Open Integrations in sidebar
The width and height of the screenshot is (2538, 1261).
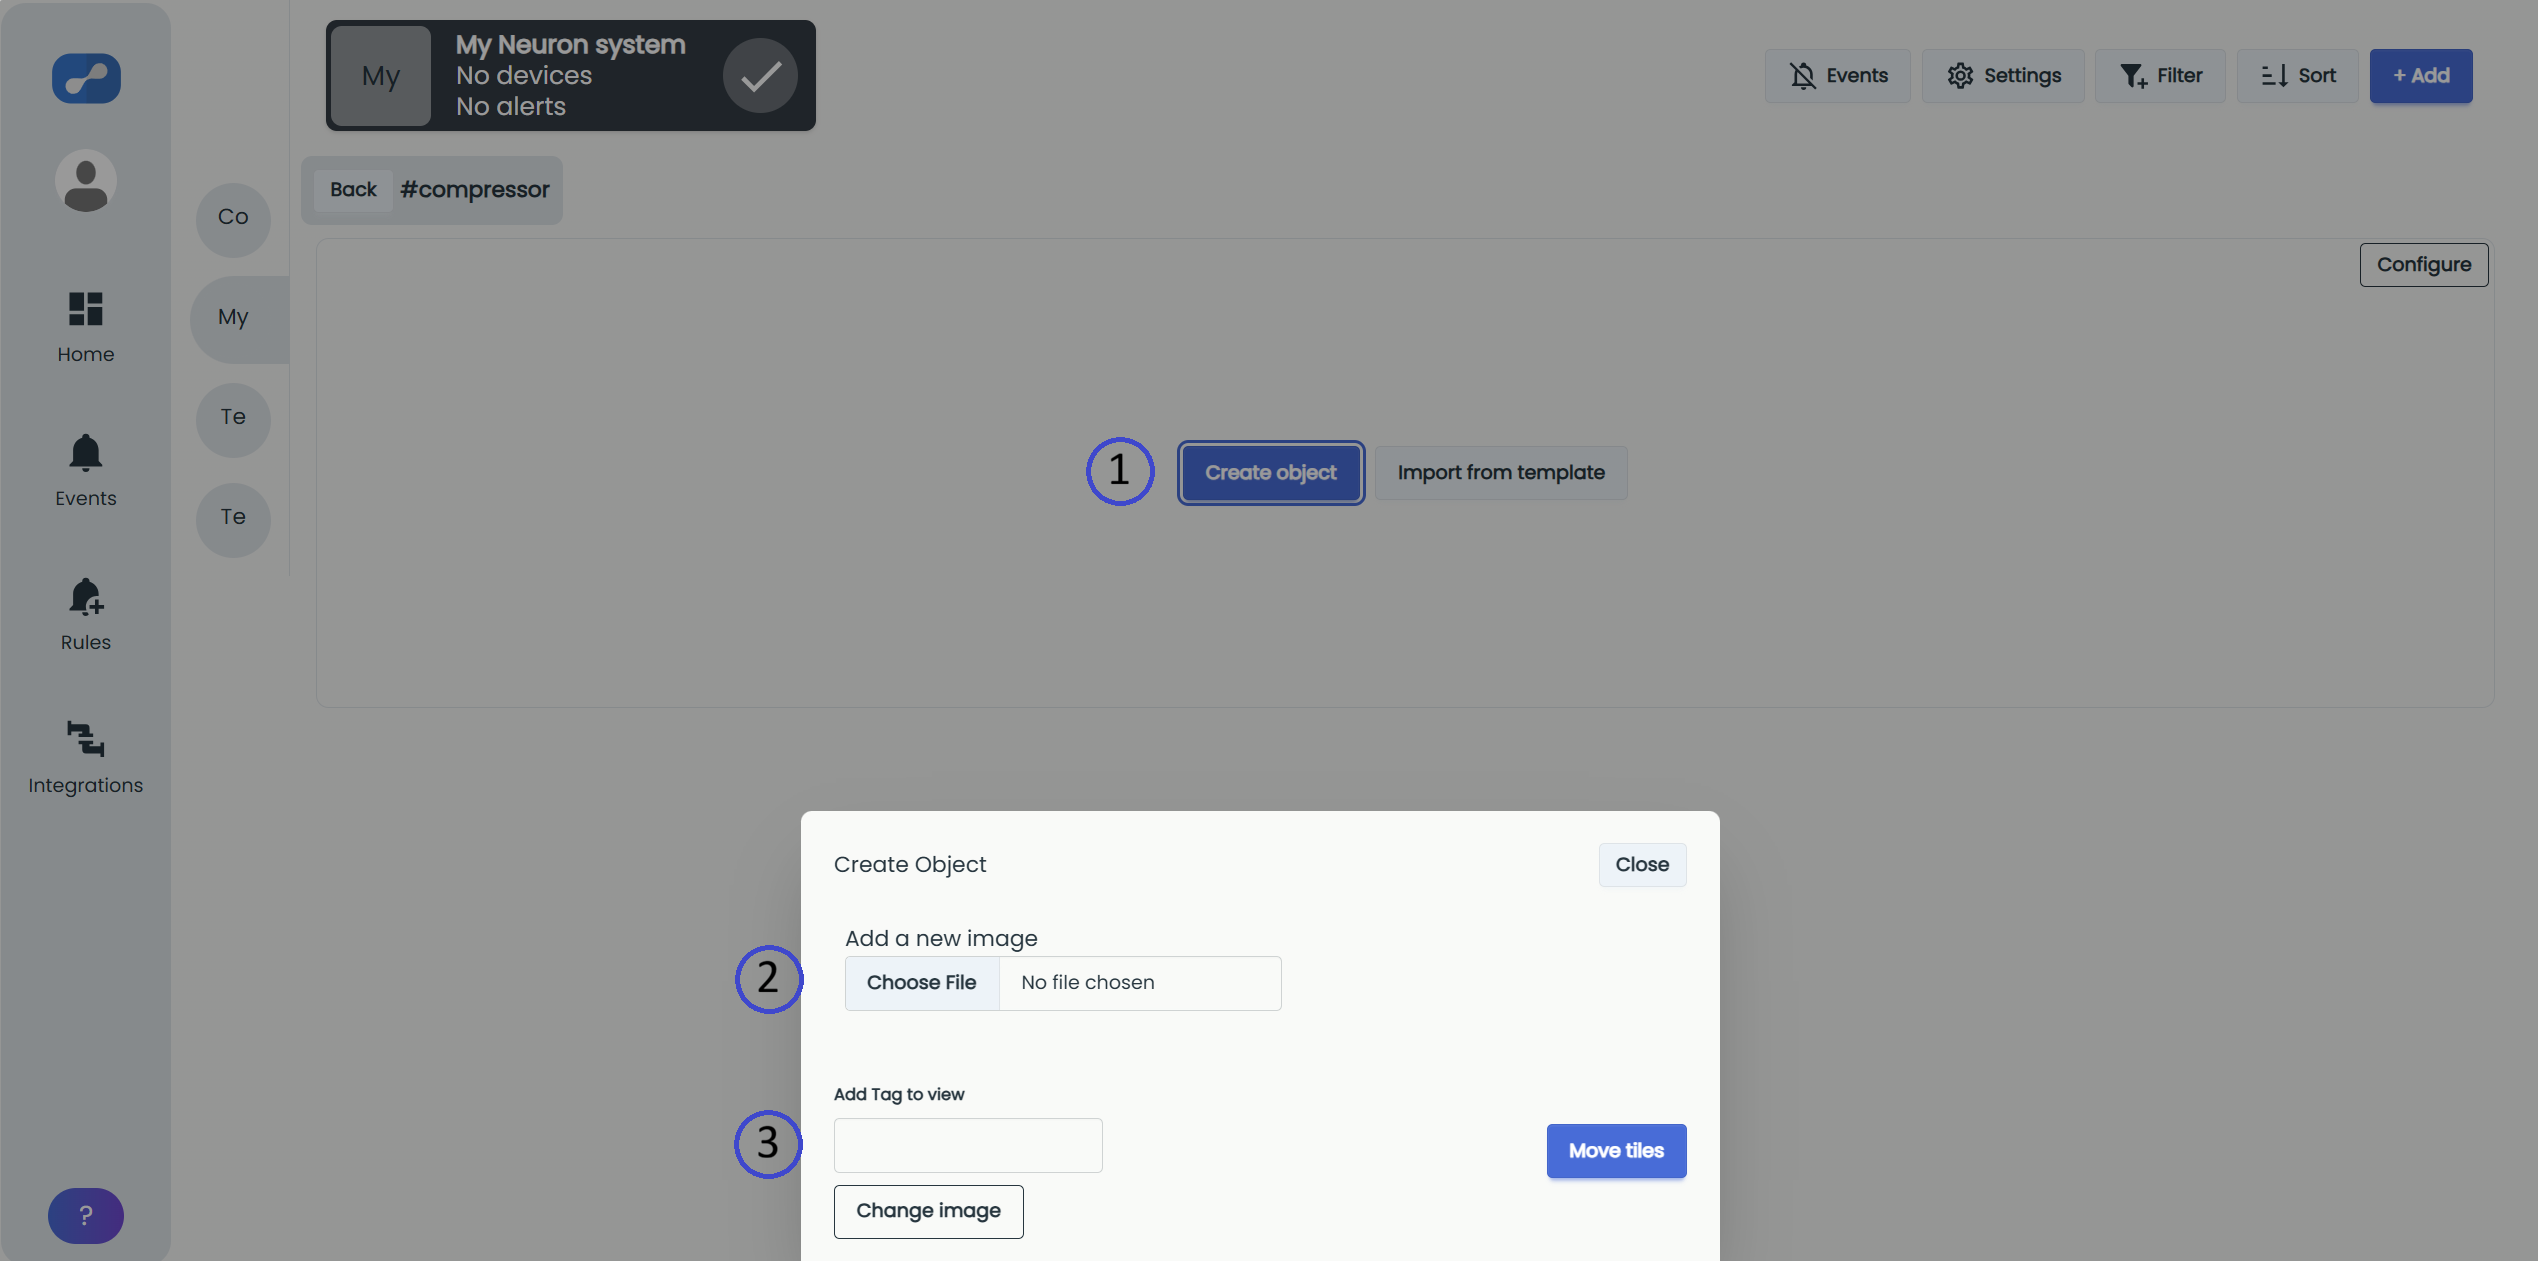[86, 758]
